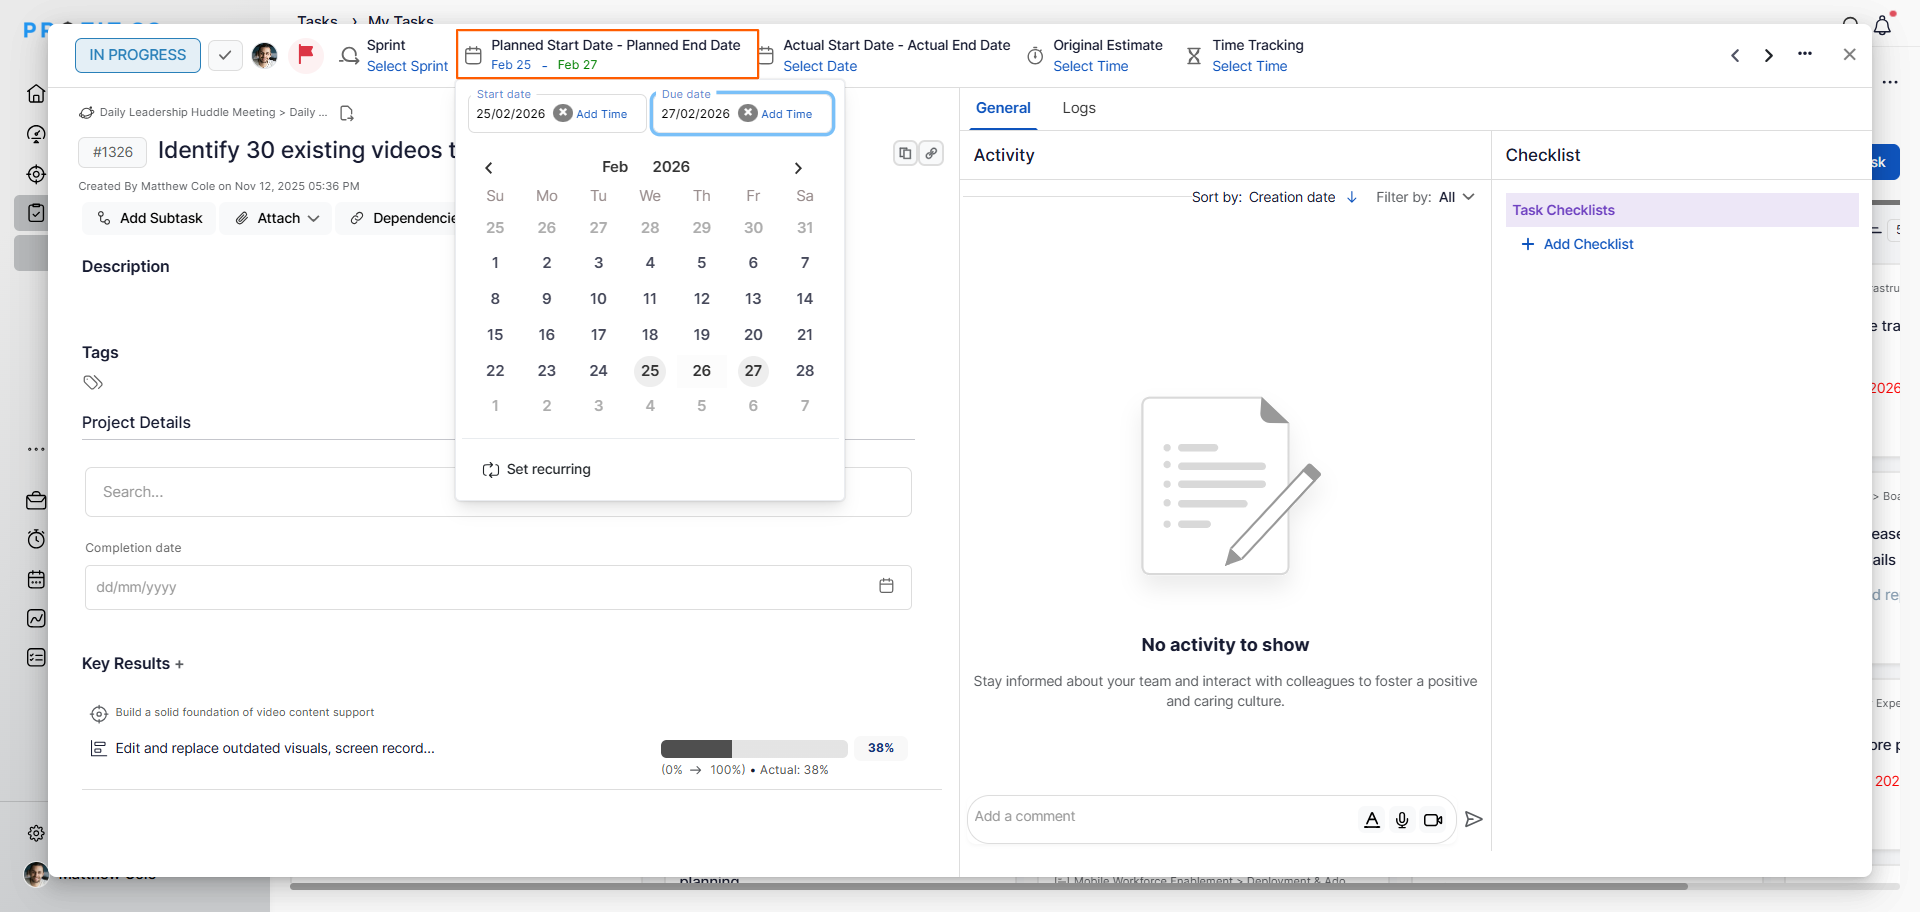This screenshot has width=1920, height=912.
Task: Click the document icon beside breadcrumb
Action: pyautogui.click(x=347, y=113)
